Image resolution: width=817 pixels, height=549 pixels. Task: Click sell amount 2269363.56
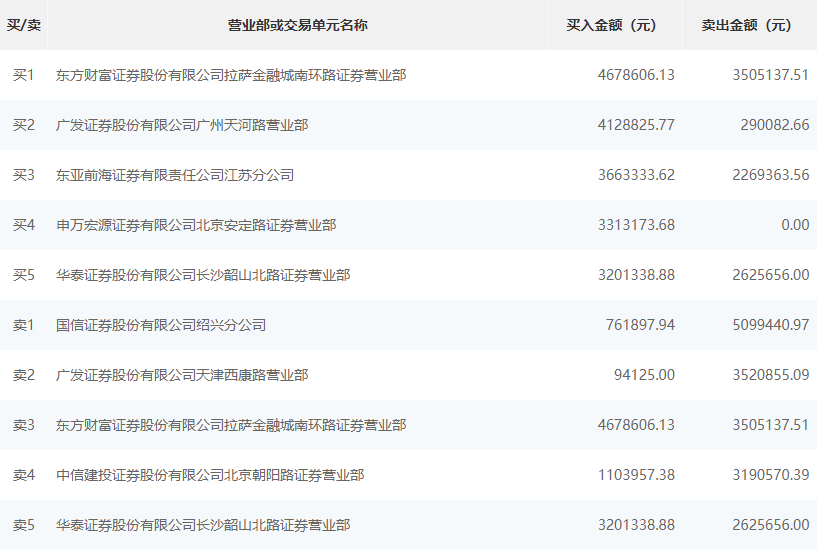click(771, 175)
